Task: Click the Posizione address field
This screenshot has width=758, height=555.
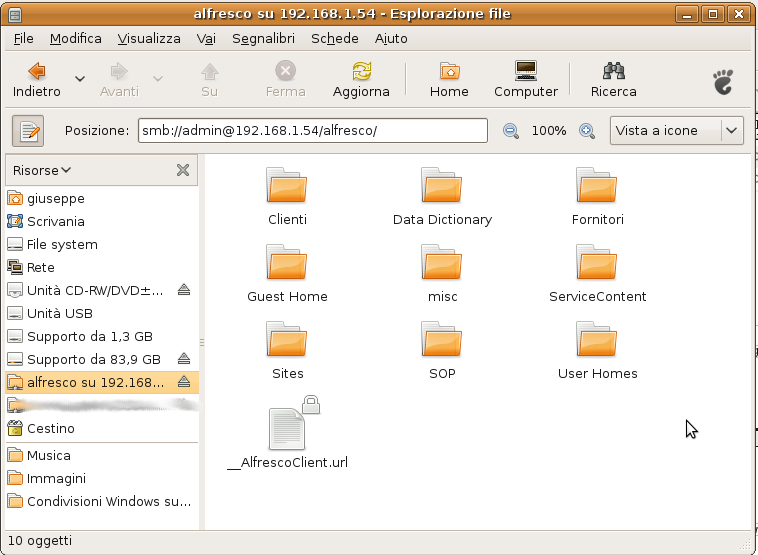Action: tap(313, 131)
